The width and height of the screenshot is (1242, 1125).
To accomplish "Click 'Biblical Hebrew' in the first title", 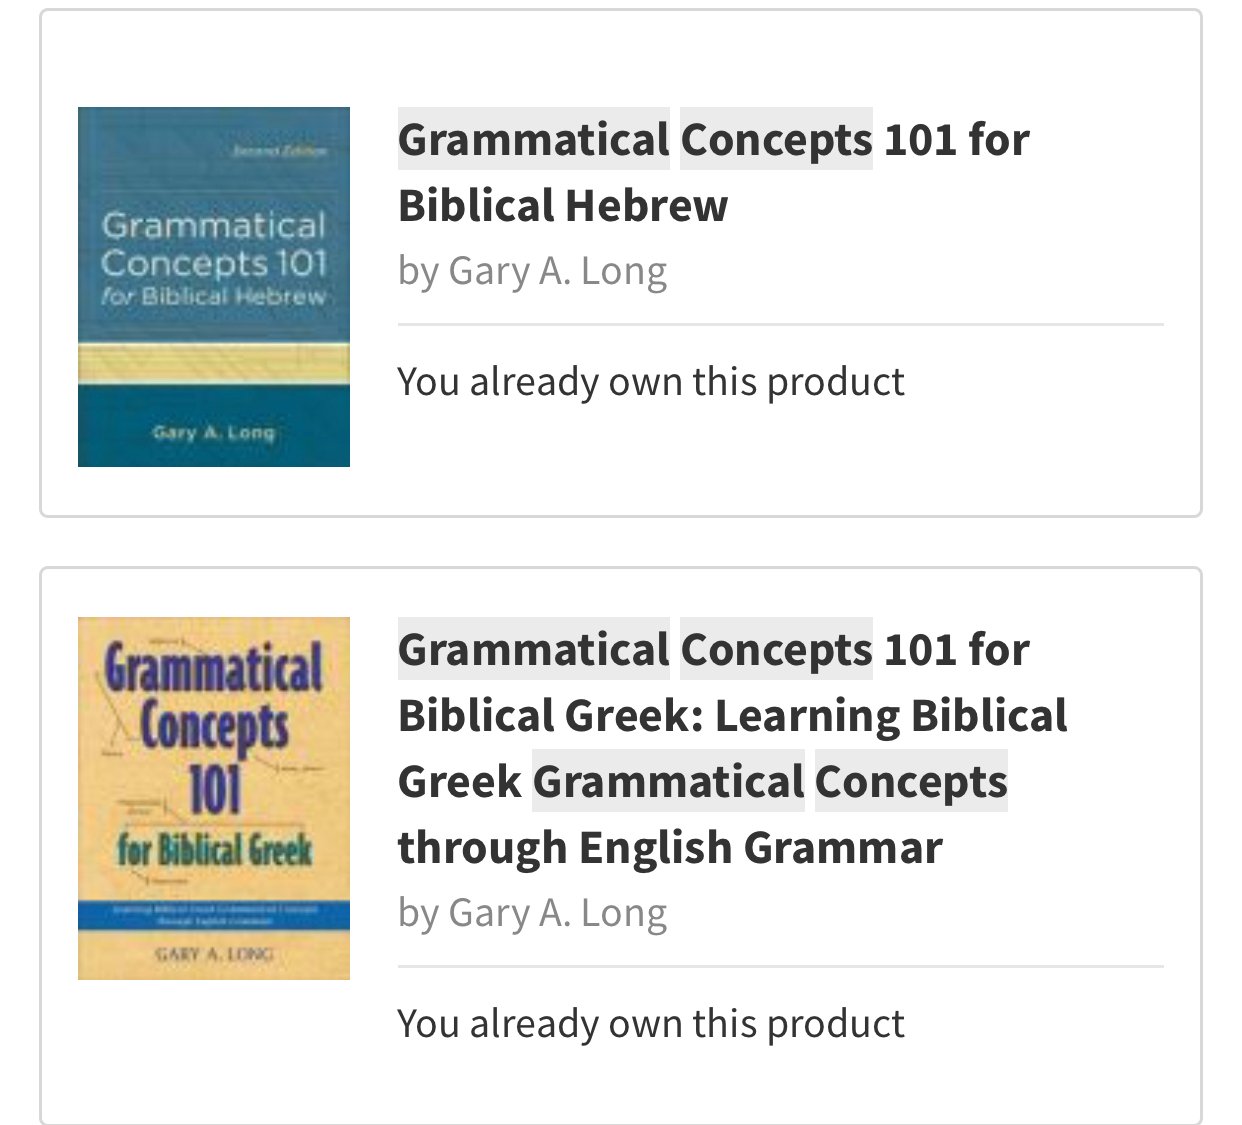I will click(x=563, y=206).
